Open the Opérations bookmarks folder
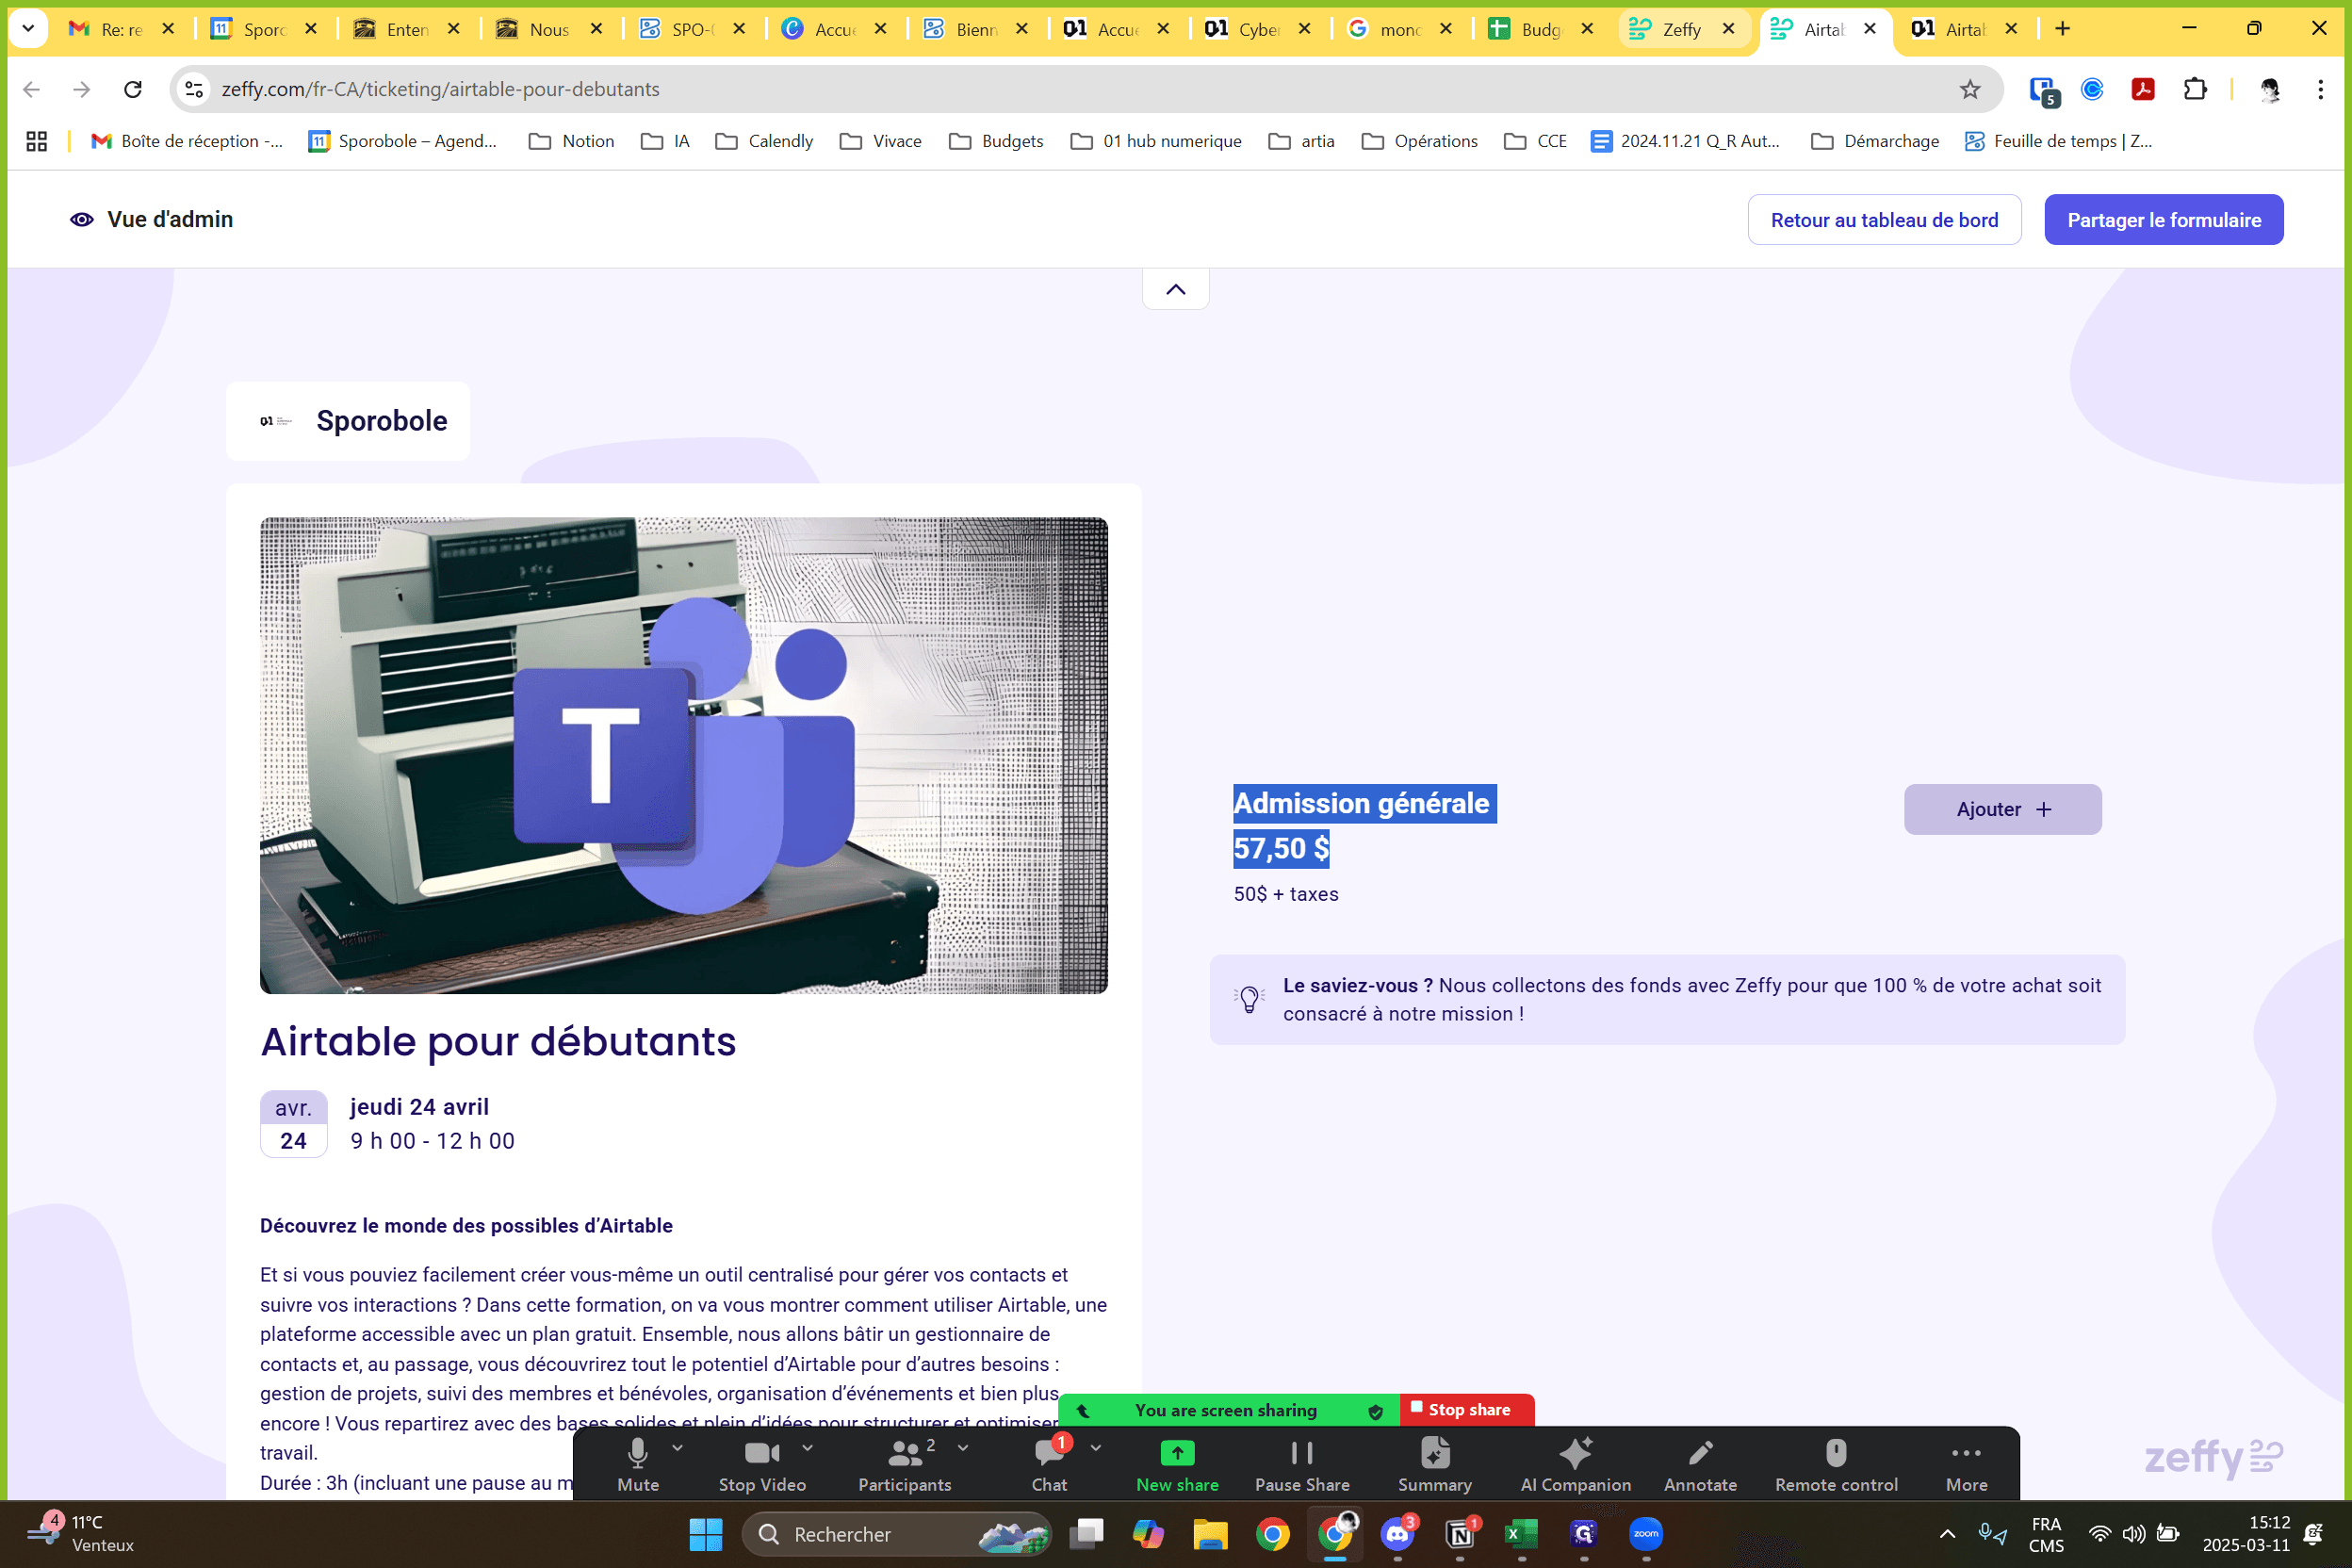Viewport: 2352px width, 1568px height. pos(1420,141)
